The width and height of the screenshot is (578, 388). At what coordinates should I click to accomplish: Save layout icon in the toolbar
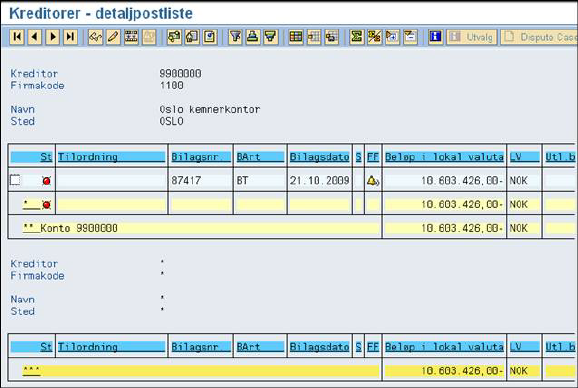point(331,36)
